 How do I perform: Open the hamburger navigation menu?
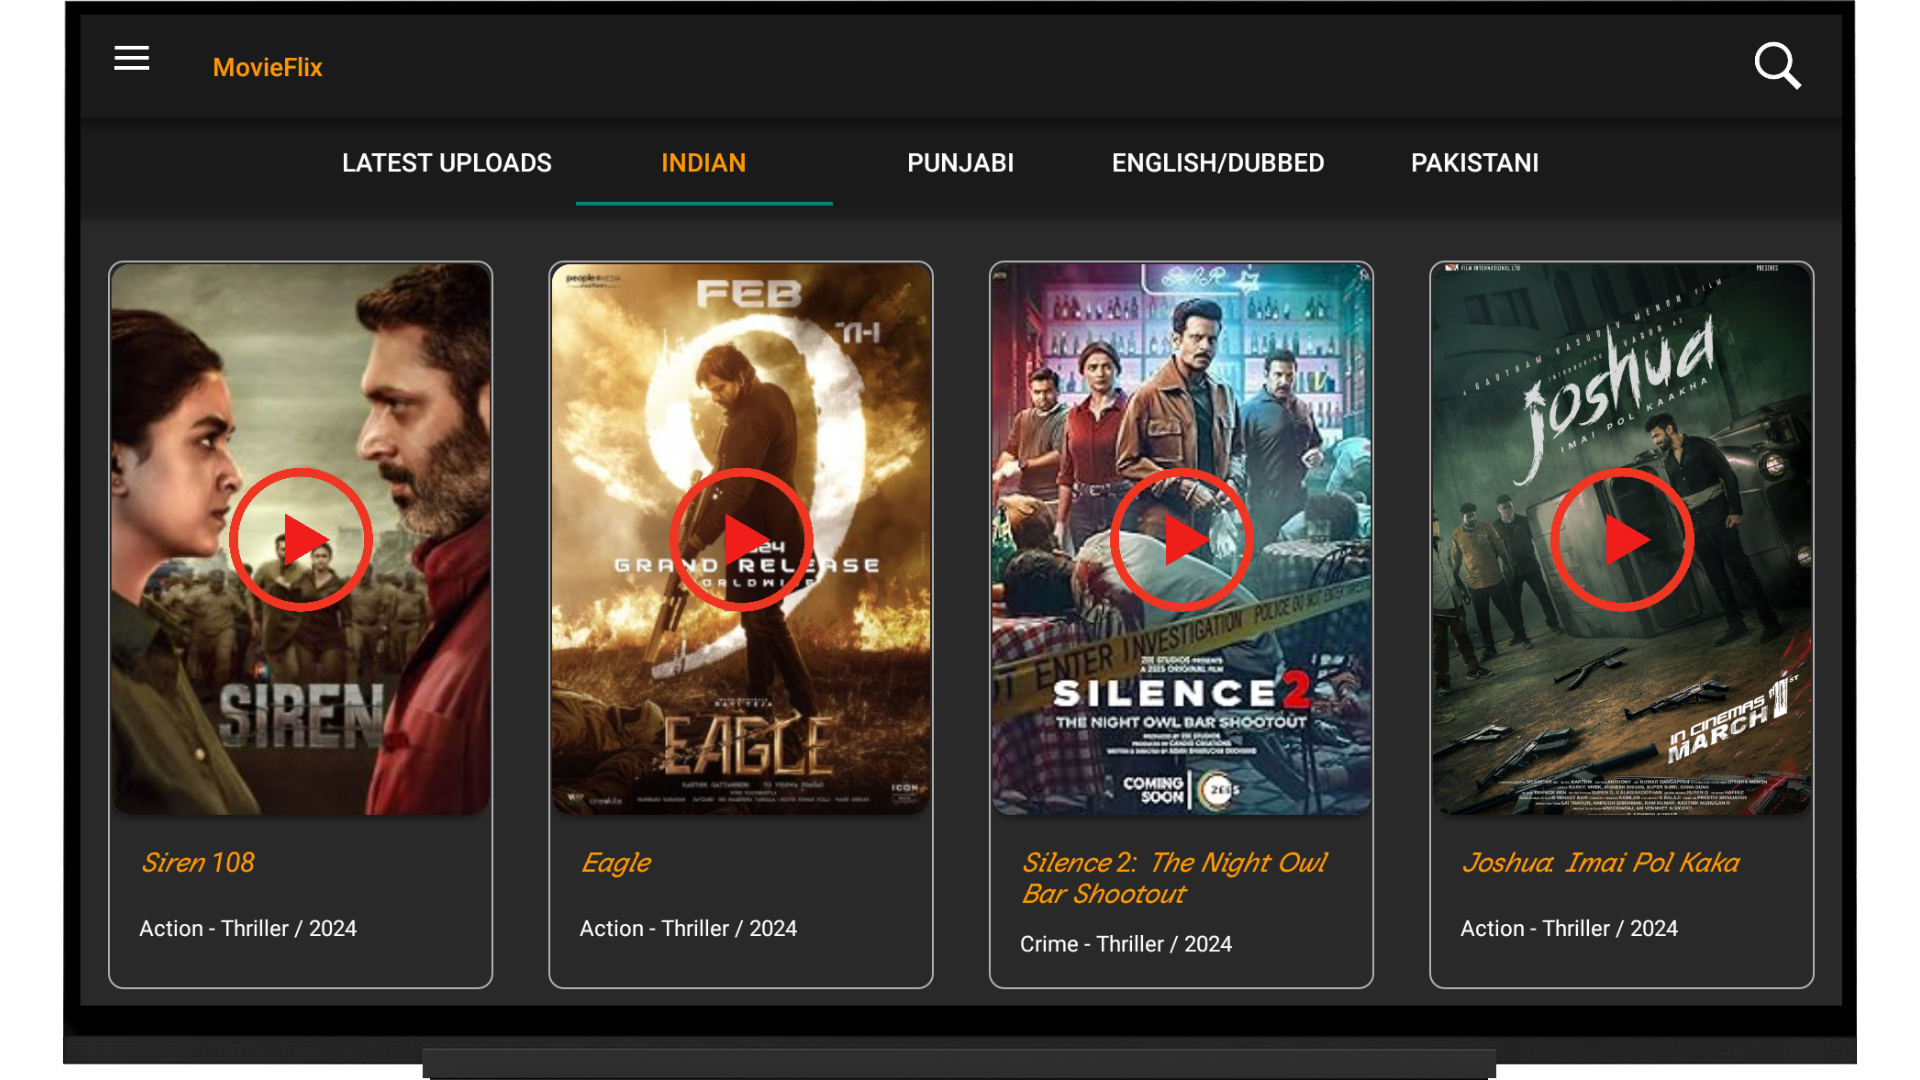point(131,59)
